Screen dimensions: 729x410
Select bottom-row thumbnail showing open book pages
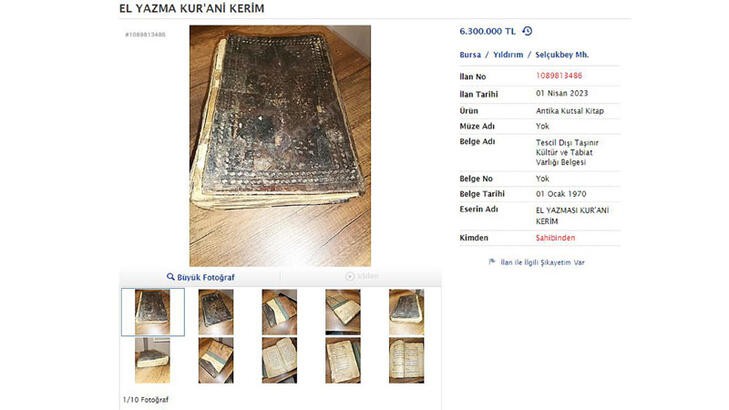(x=279, y=360)
